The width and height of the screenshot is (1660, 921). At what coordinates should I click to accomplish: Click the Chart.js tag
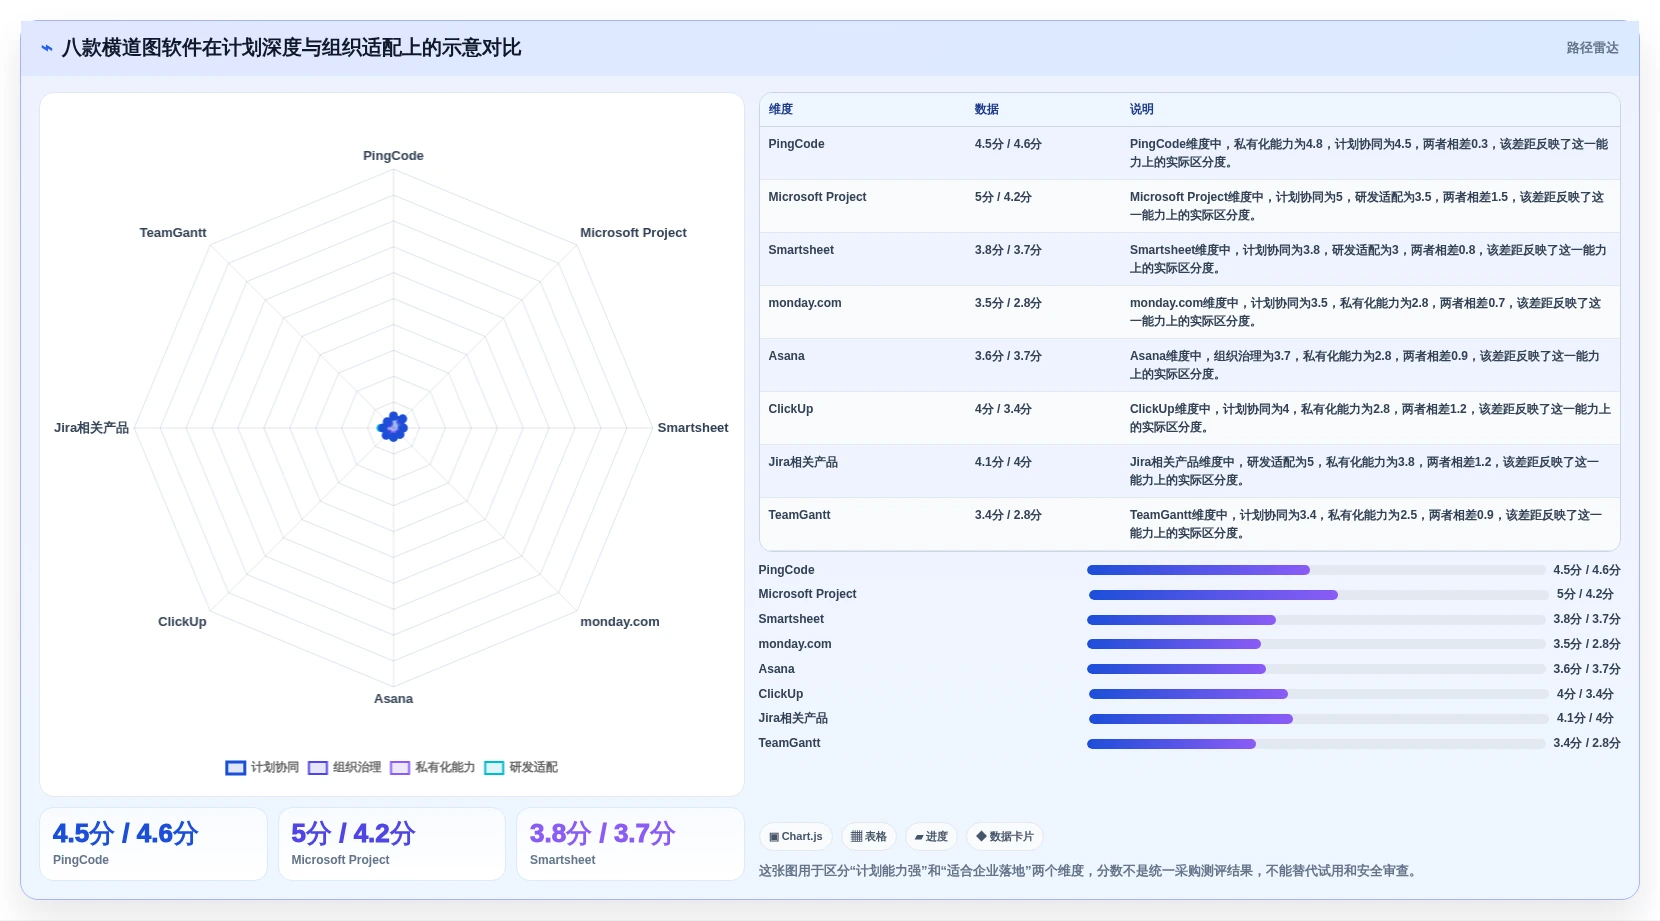pyautogui.click(x=796, y=837)
